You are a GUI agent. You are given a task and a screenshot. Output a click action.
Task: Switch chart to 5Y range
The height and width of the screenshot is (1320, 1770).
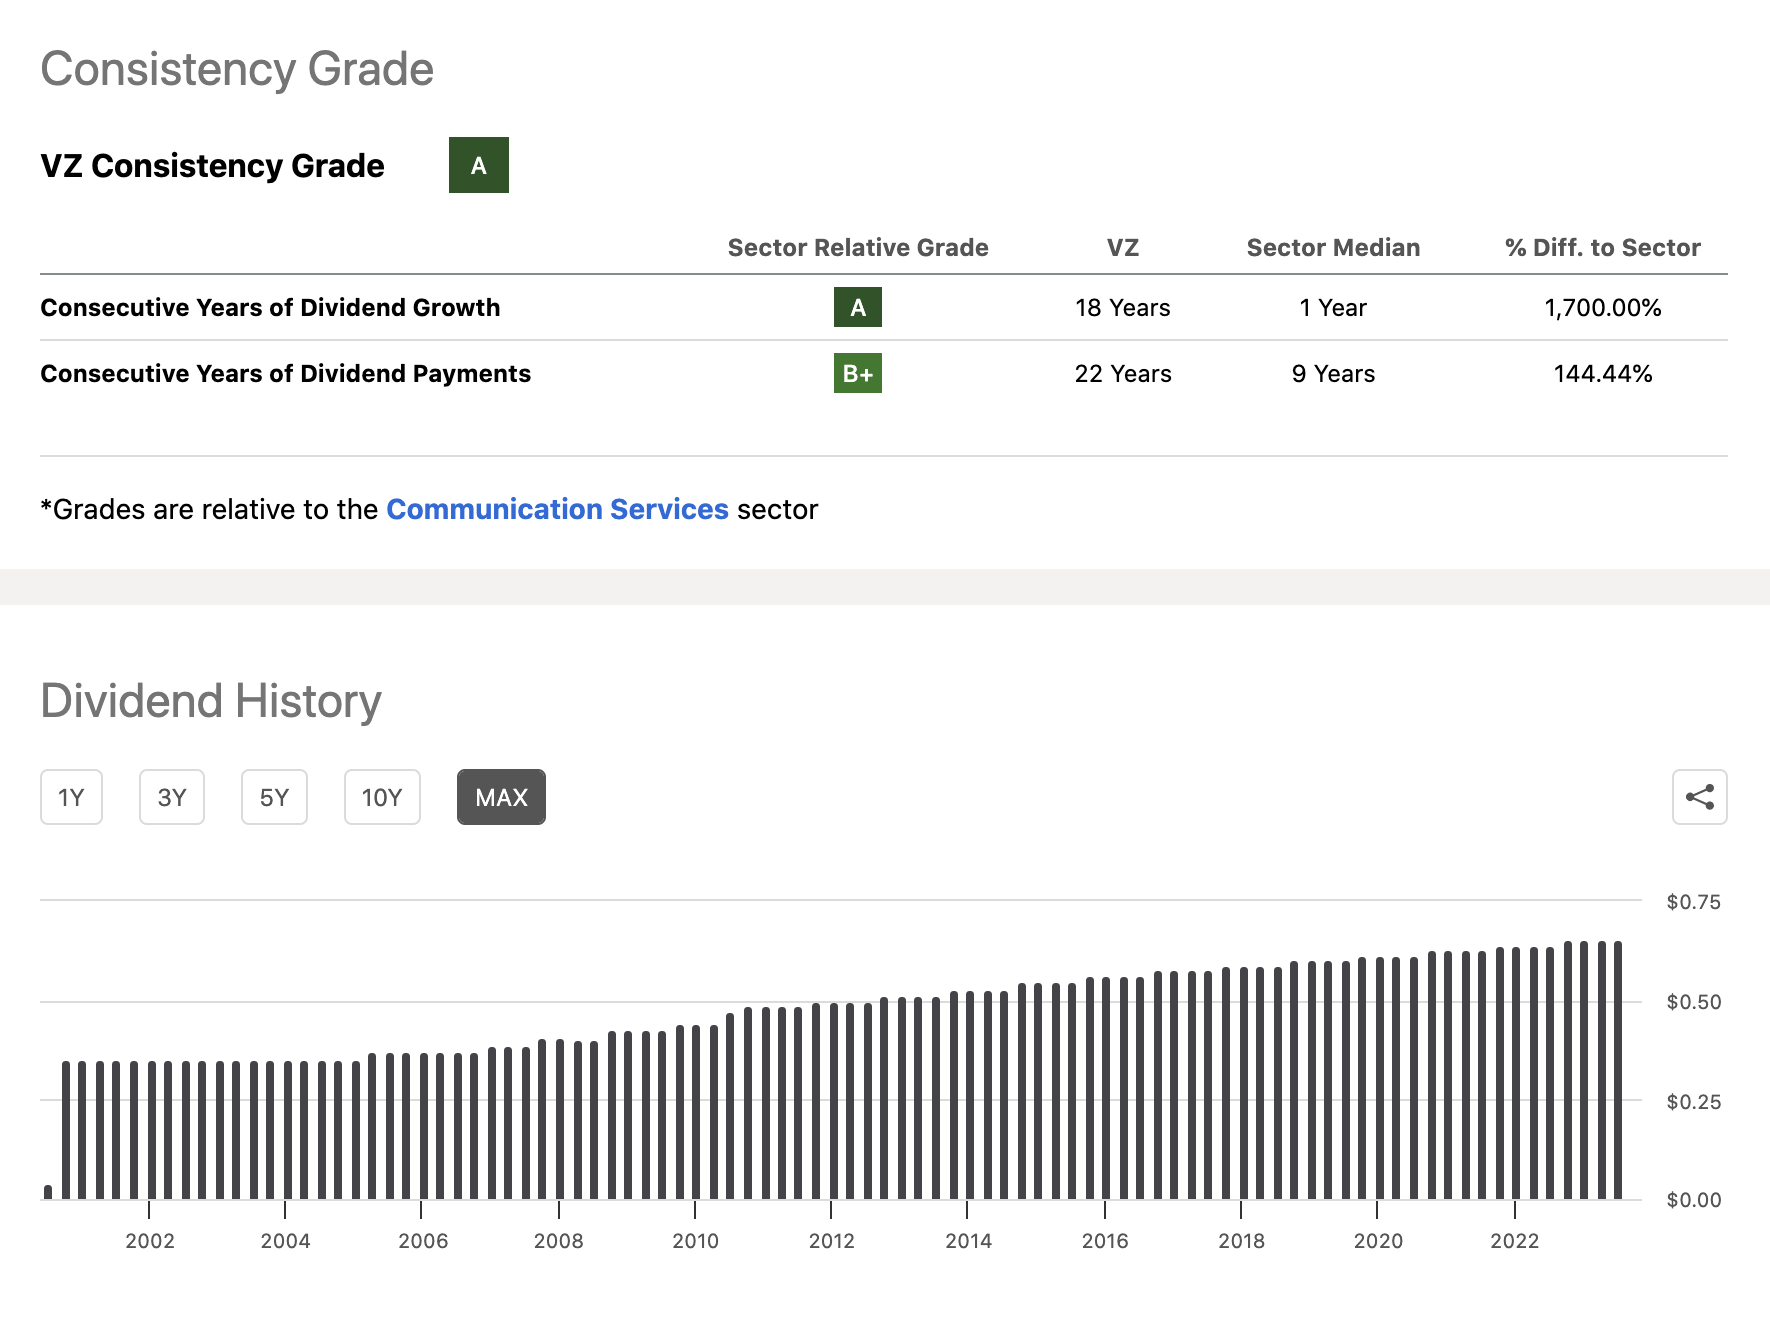pyautogui.click(x=274, y=797)
